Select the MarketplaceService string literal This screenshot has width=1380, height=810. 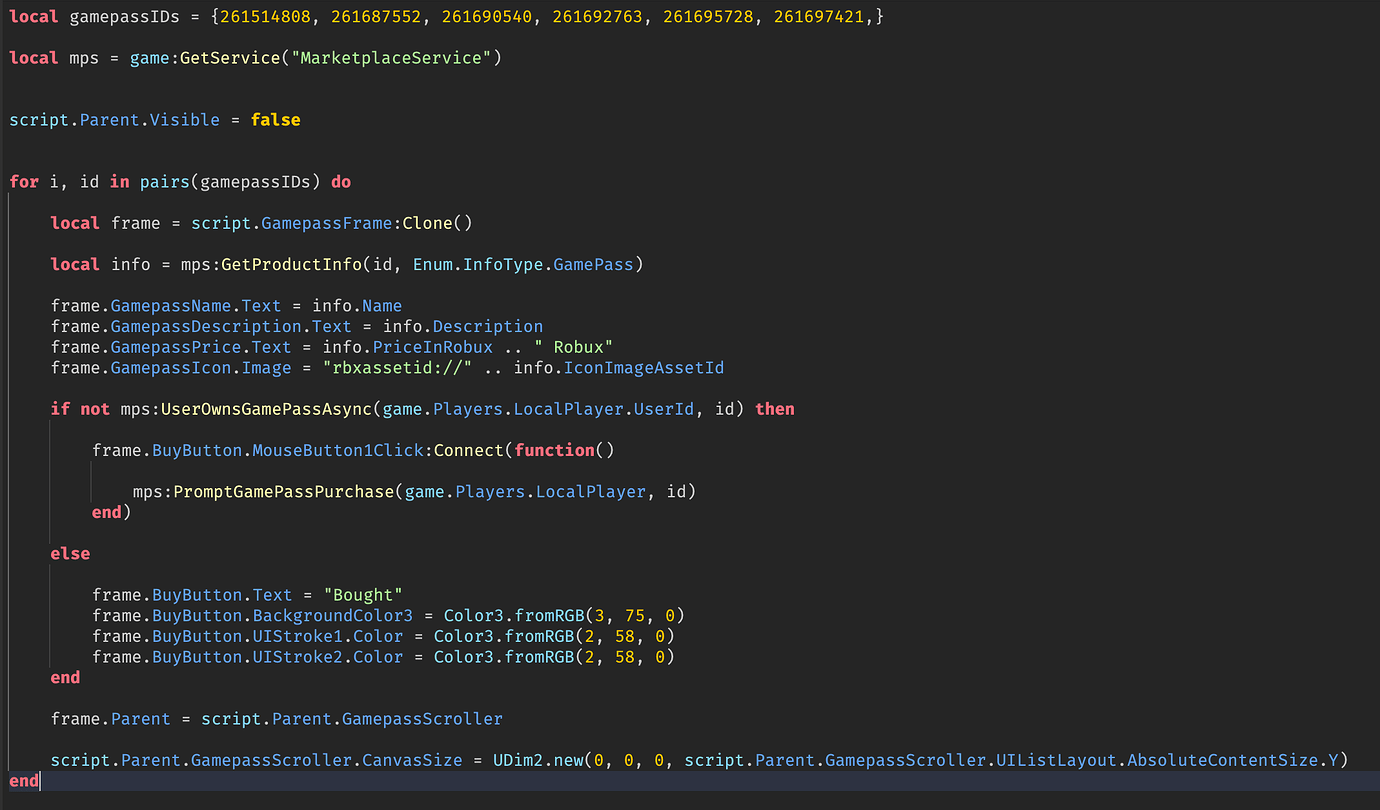point(390,57)
